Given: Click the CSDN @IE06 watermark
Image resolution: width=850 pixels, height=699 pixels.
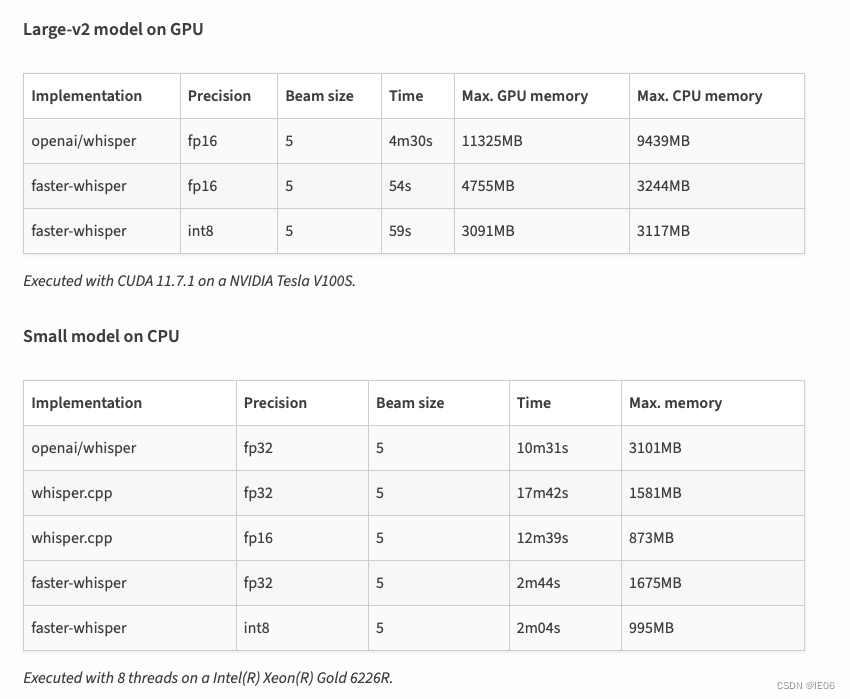Looking at the screenshot, I should pos(806,685).
